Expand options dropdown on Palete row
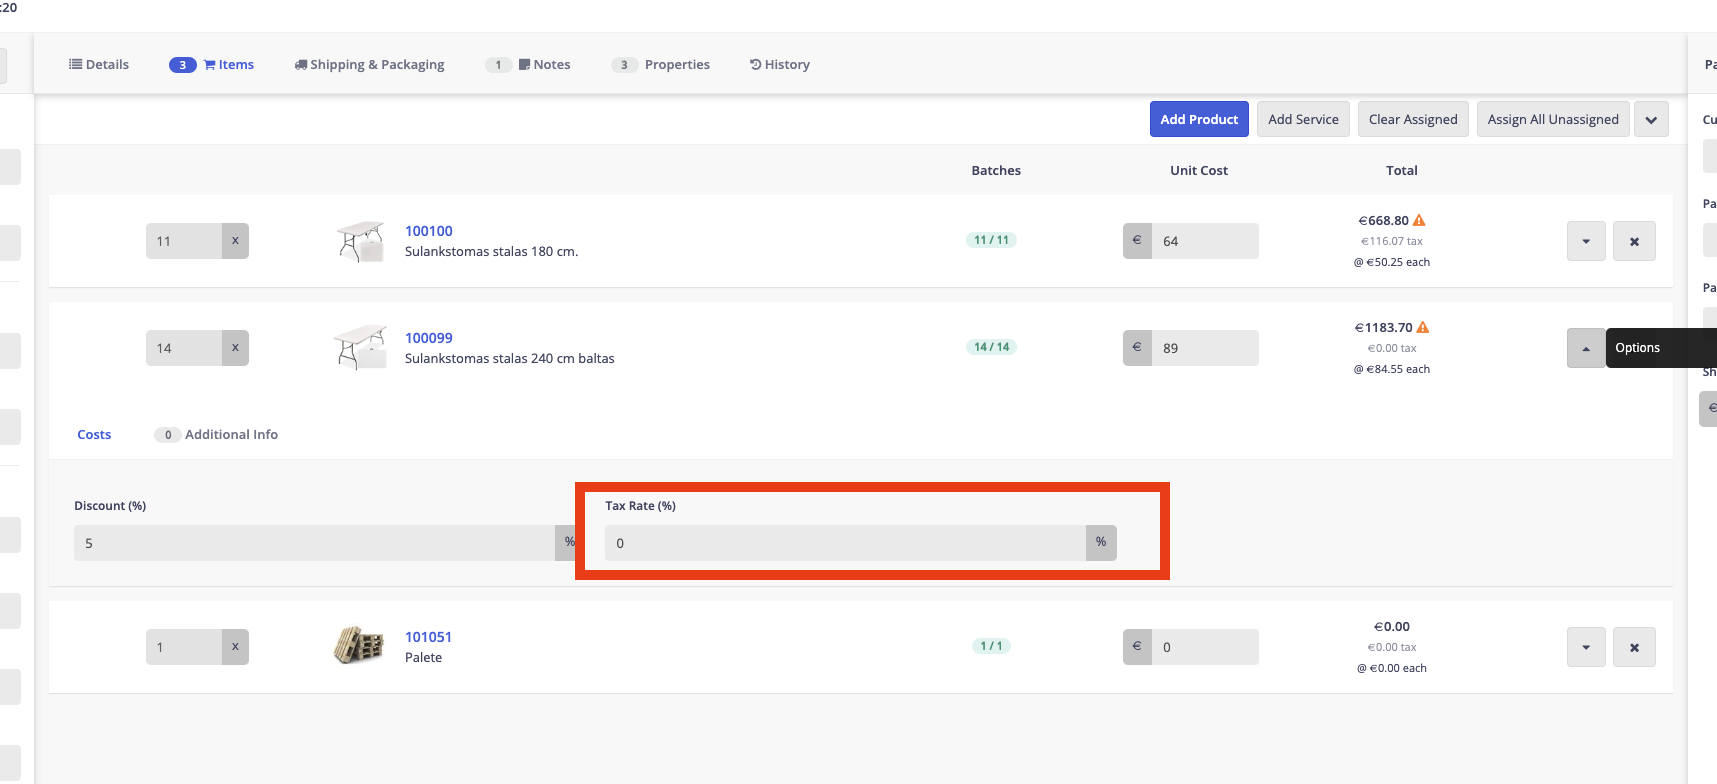The image size is (1717, 784). point(1585,647)
